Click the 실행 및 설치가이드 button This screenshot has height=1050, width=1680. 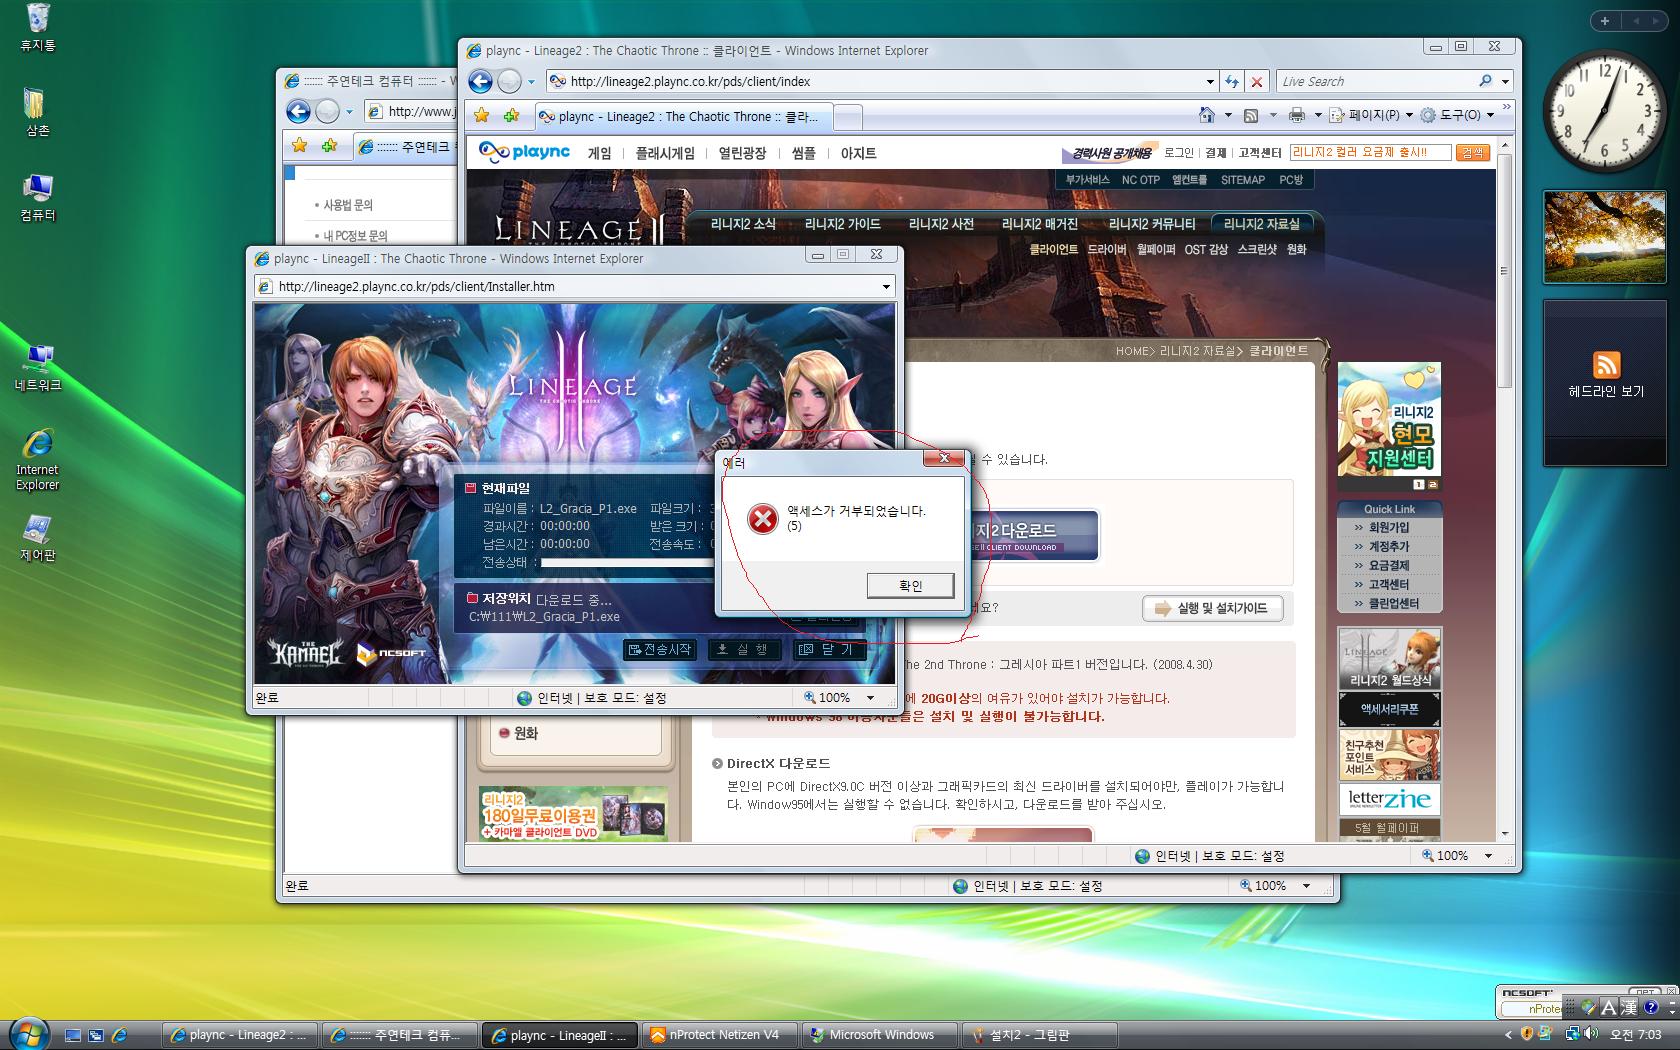(x=1212, y=608)
